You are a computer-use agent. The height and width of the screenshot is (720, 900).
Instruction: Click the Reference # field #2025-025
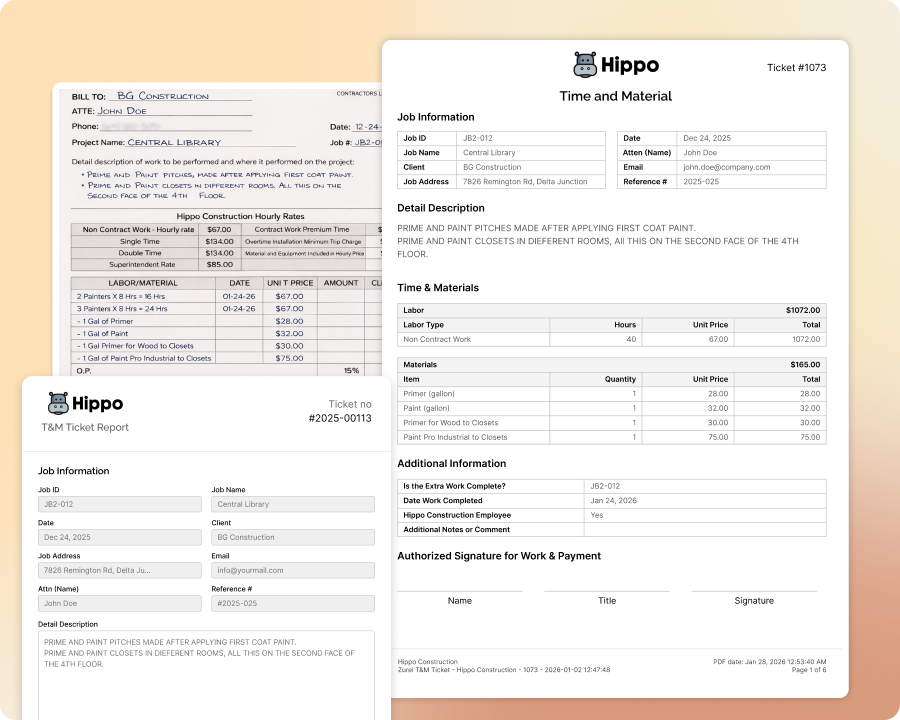(293, 603)
